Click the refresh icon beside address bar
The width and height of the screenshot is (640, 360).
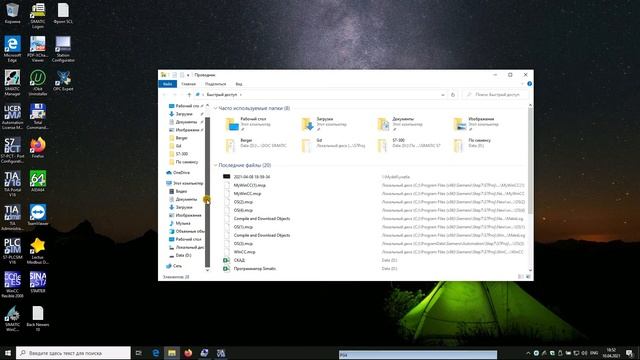tap(453, 95)
